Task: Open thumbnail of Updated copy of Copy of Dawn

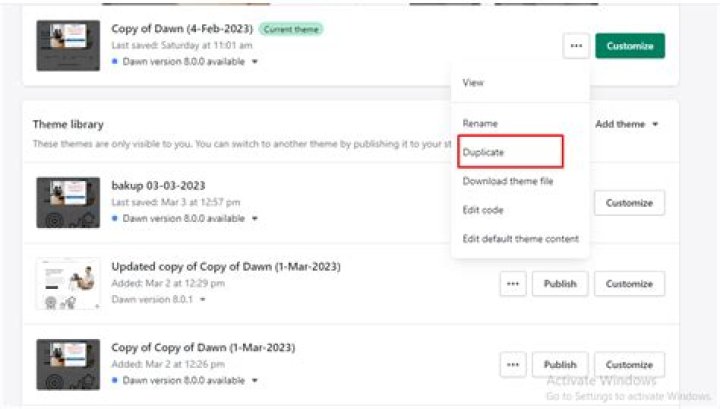Action: [68, 284]
